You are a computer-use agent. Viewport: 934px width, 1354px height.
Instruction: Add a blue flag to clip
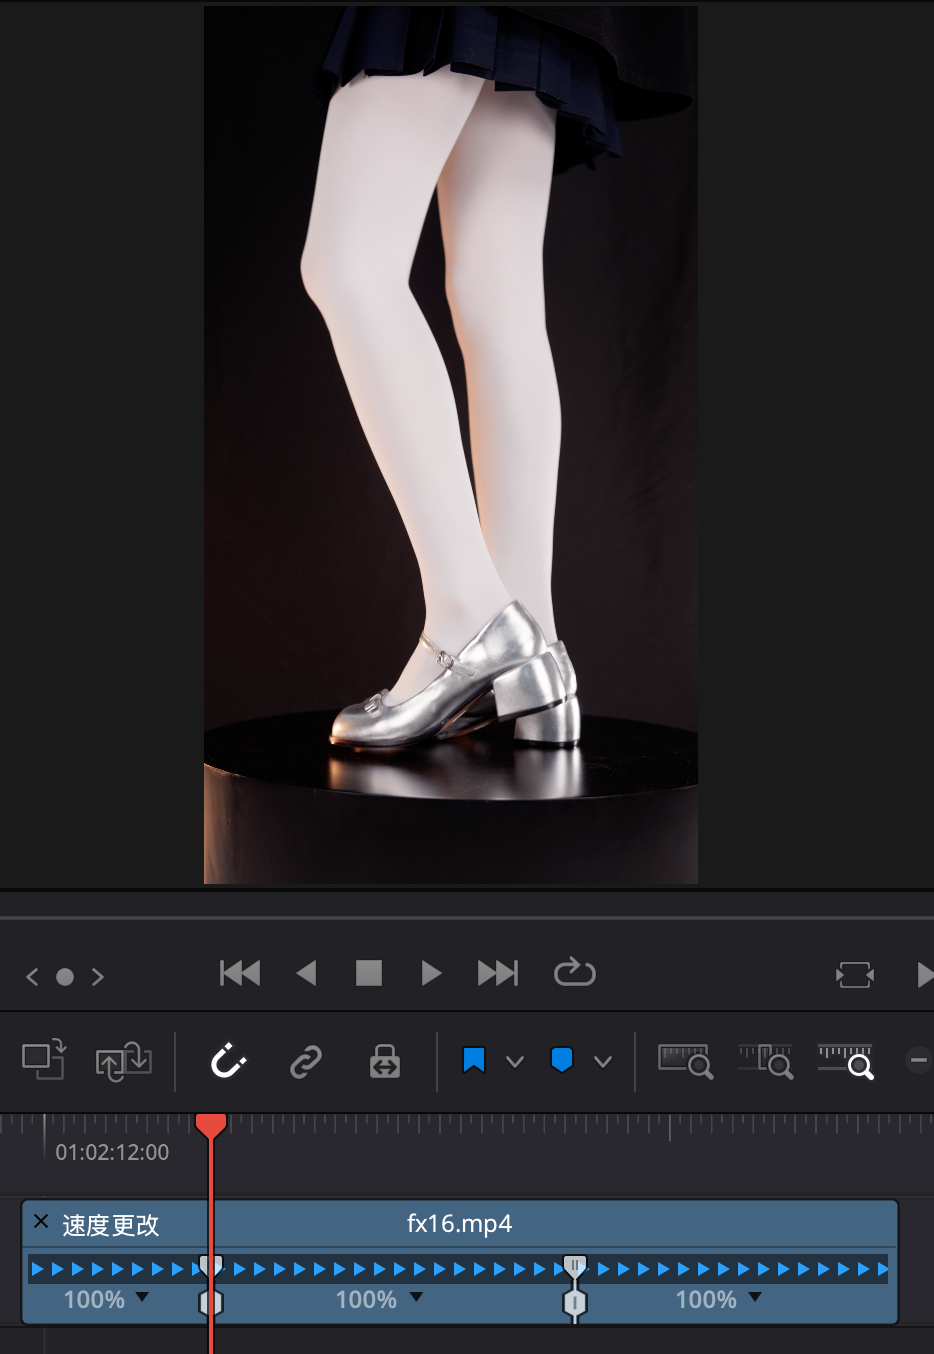[x=474, y=1060]
